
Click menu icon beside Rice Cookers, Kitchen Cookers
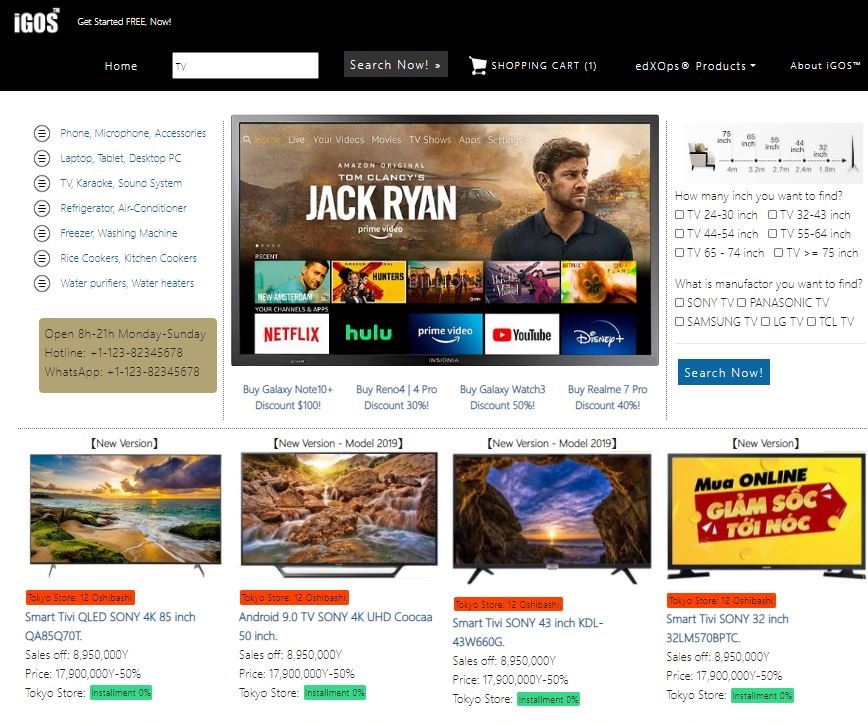pos(42,258)
